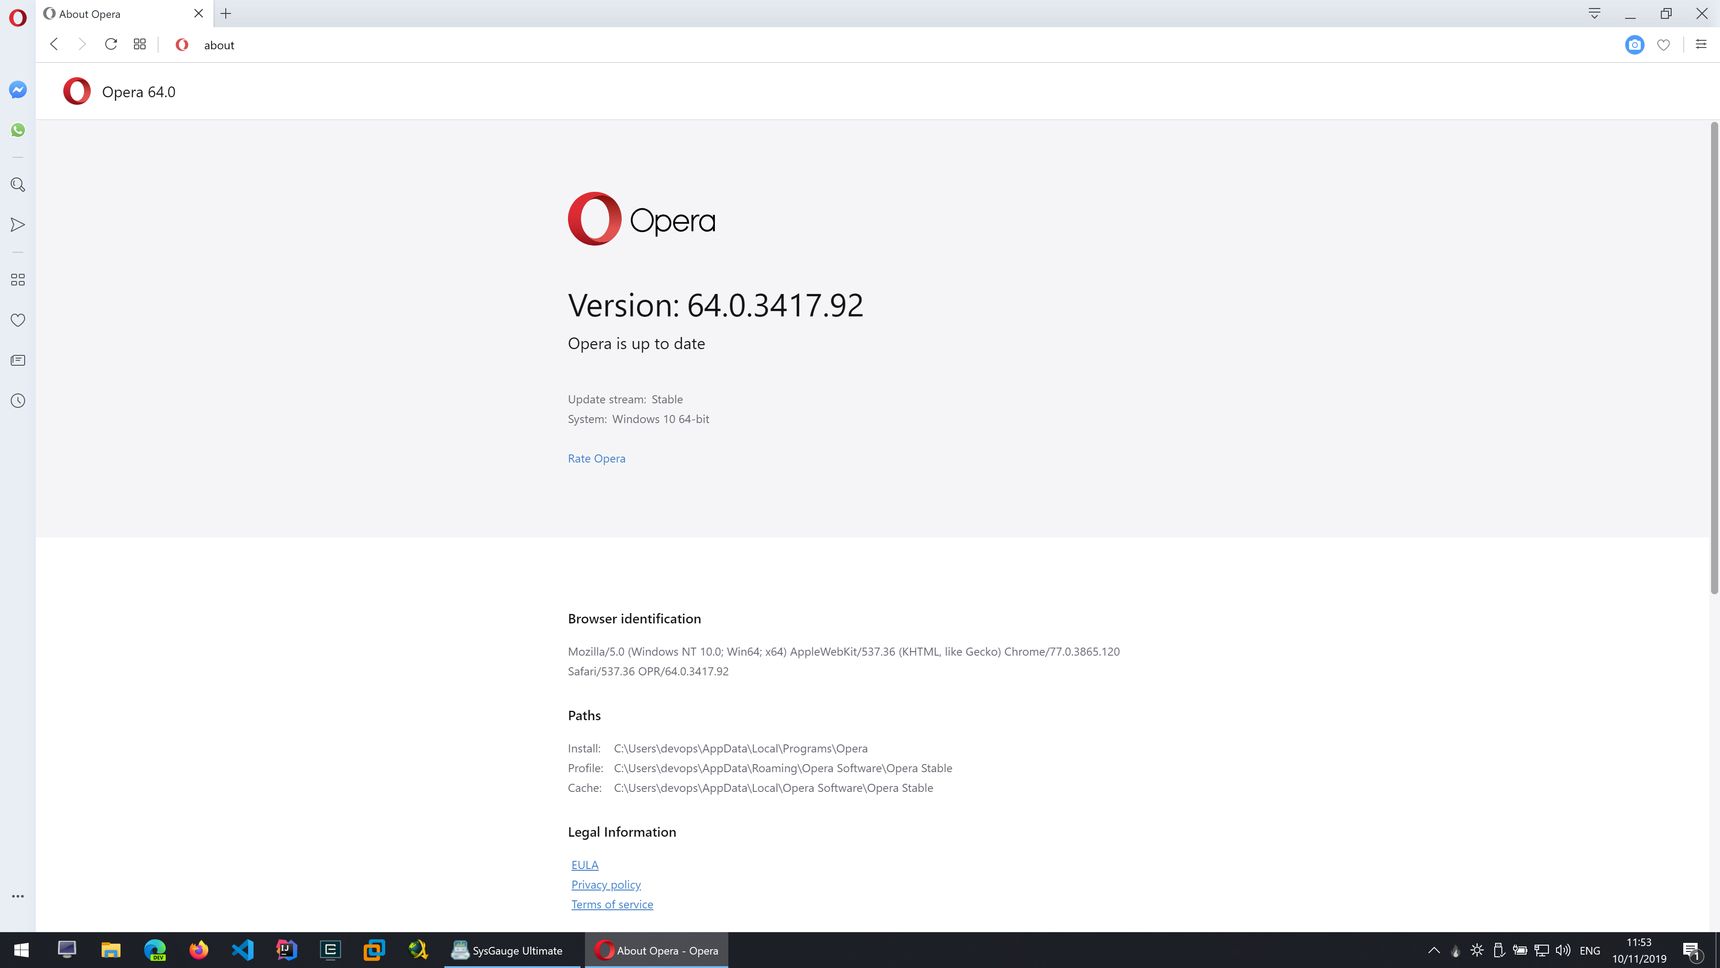Click the Cache path ending in Local\Opera Software\Opera Stable
The image size is (1720, 968).
pos(773,788)
